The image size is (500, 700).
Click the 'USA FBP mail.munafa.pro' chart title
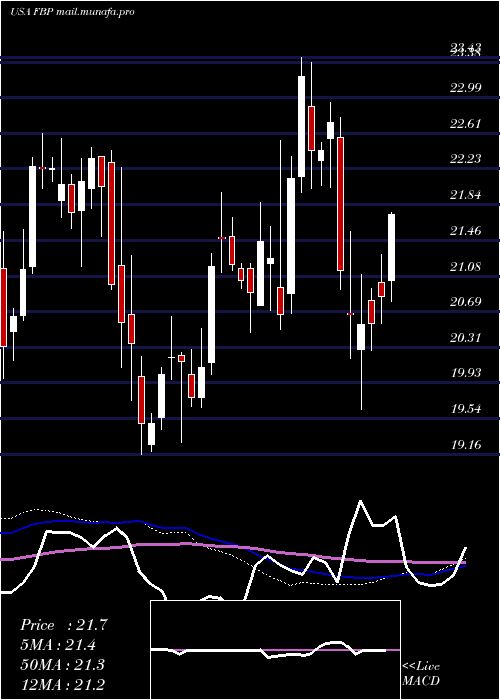pos(72,12)
